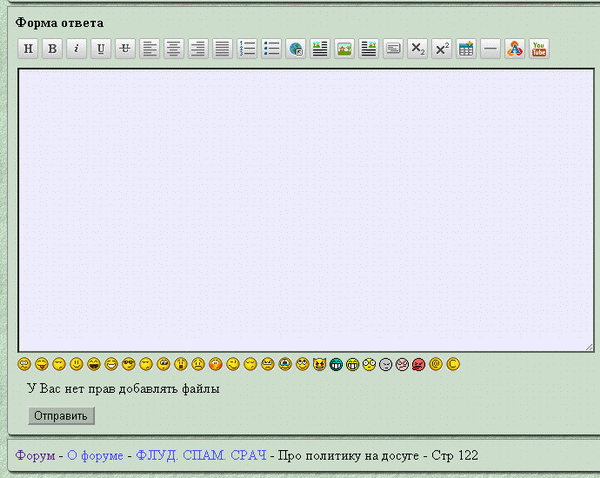Insert a heading with H button
This screenshot has width=600, height=478.
28,49
